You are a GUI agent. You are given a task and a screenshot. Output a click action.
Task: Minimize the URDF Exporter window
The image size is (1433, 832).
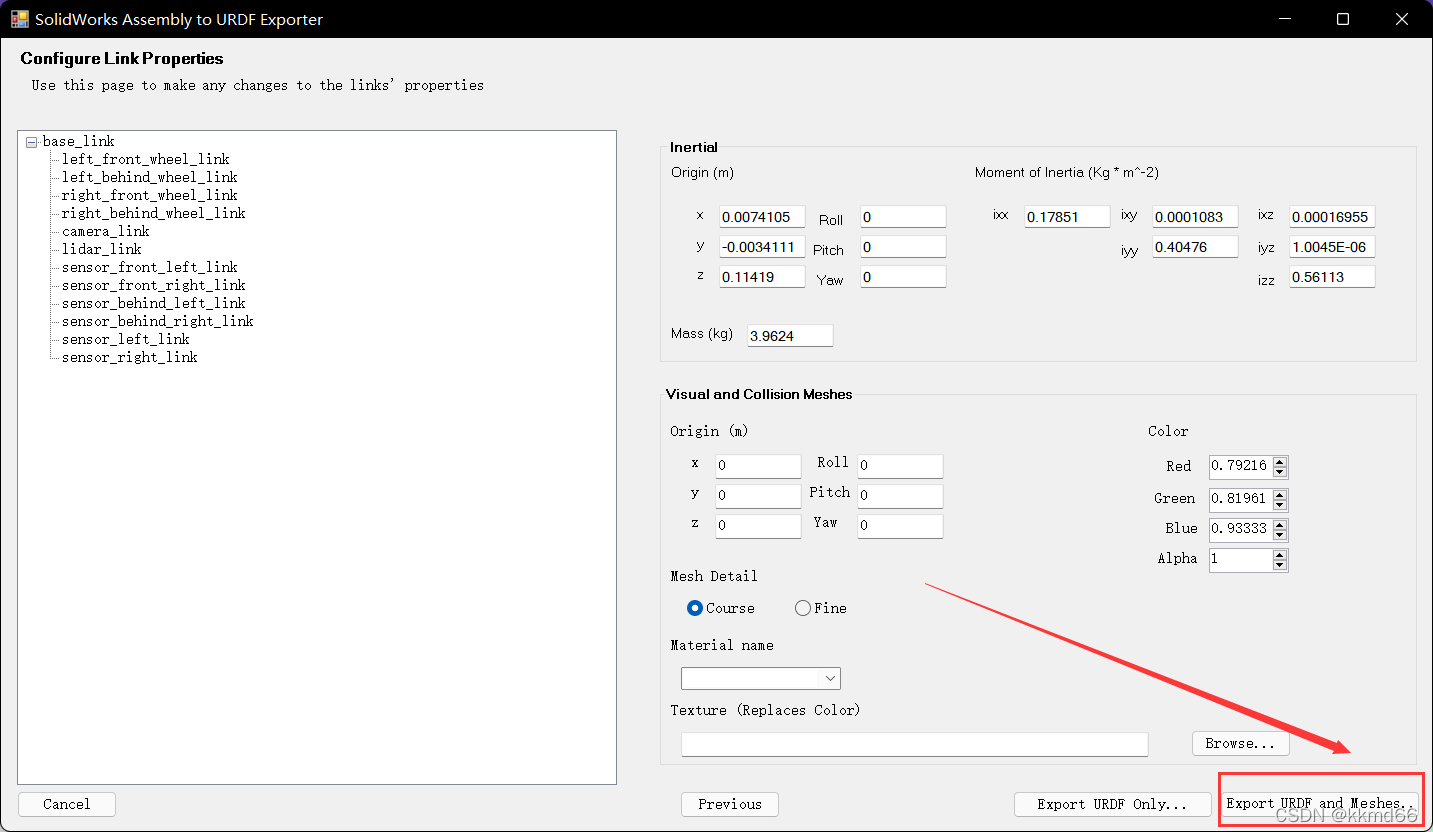pos(1285,19)
